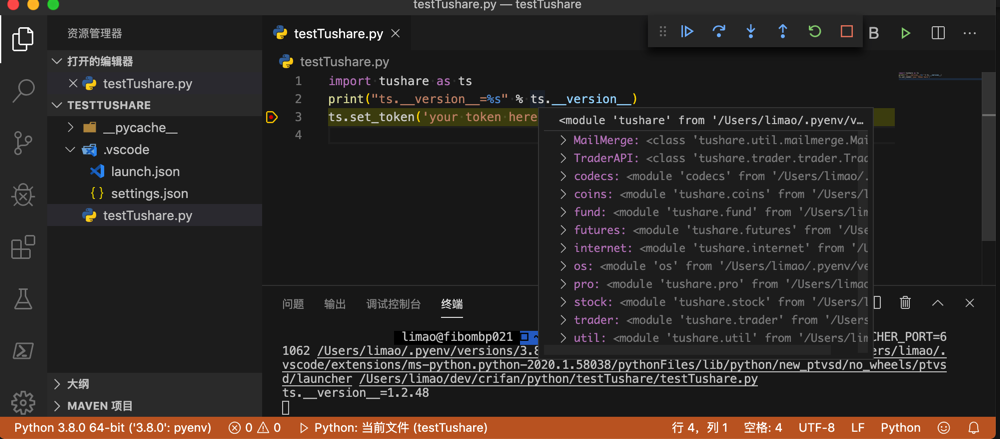Delete the terminal with the trash icon
This screenshot has height=439, width=1000.
coord(905,303)
